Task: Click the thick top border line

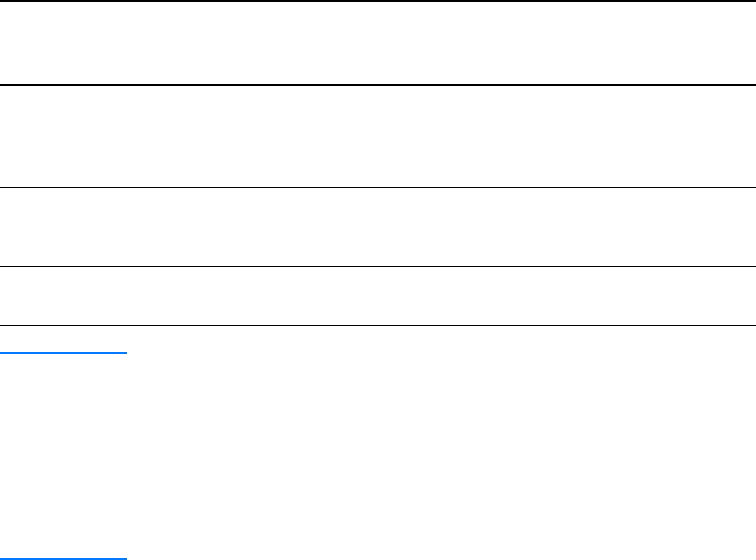Action: (x=378, y=1)
